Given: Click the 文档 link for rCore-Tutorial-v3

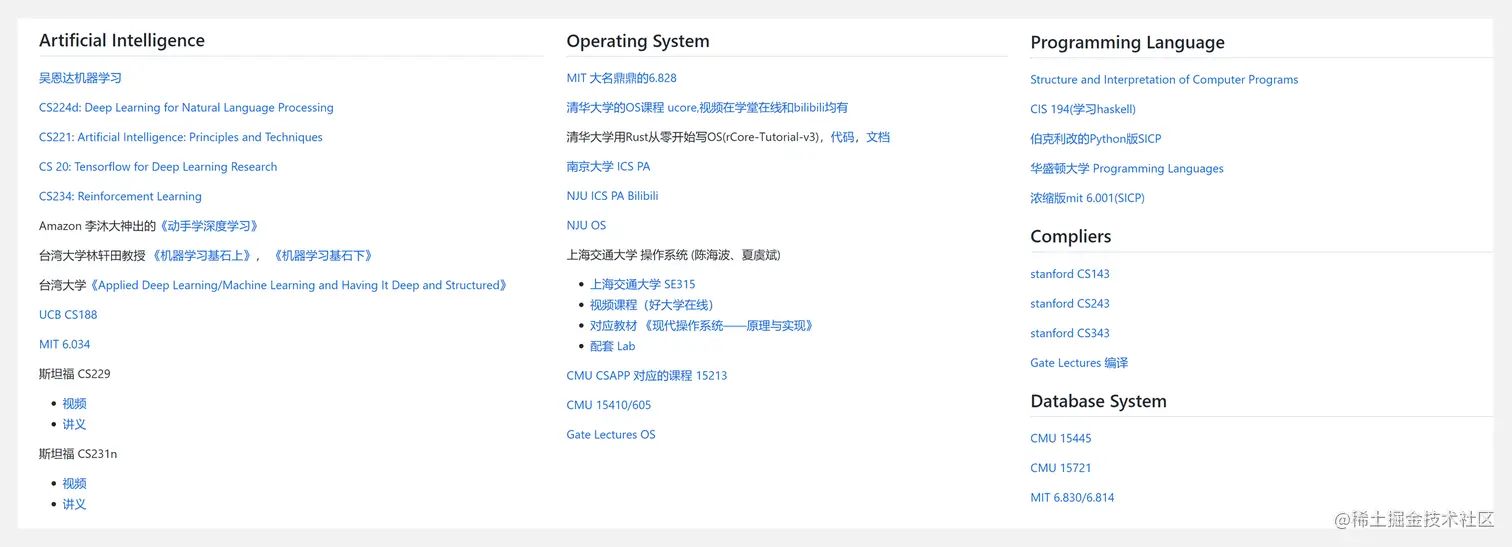Looking at the screenshot, I should [878, 137].
